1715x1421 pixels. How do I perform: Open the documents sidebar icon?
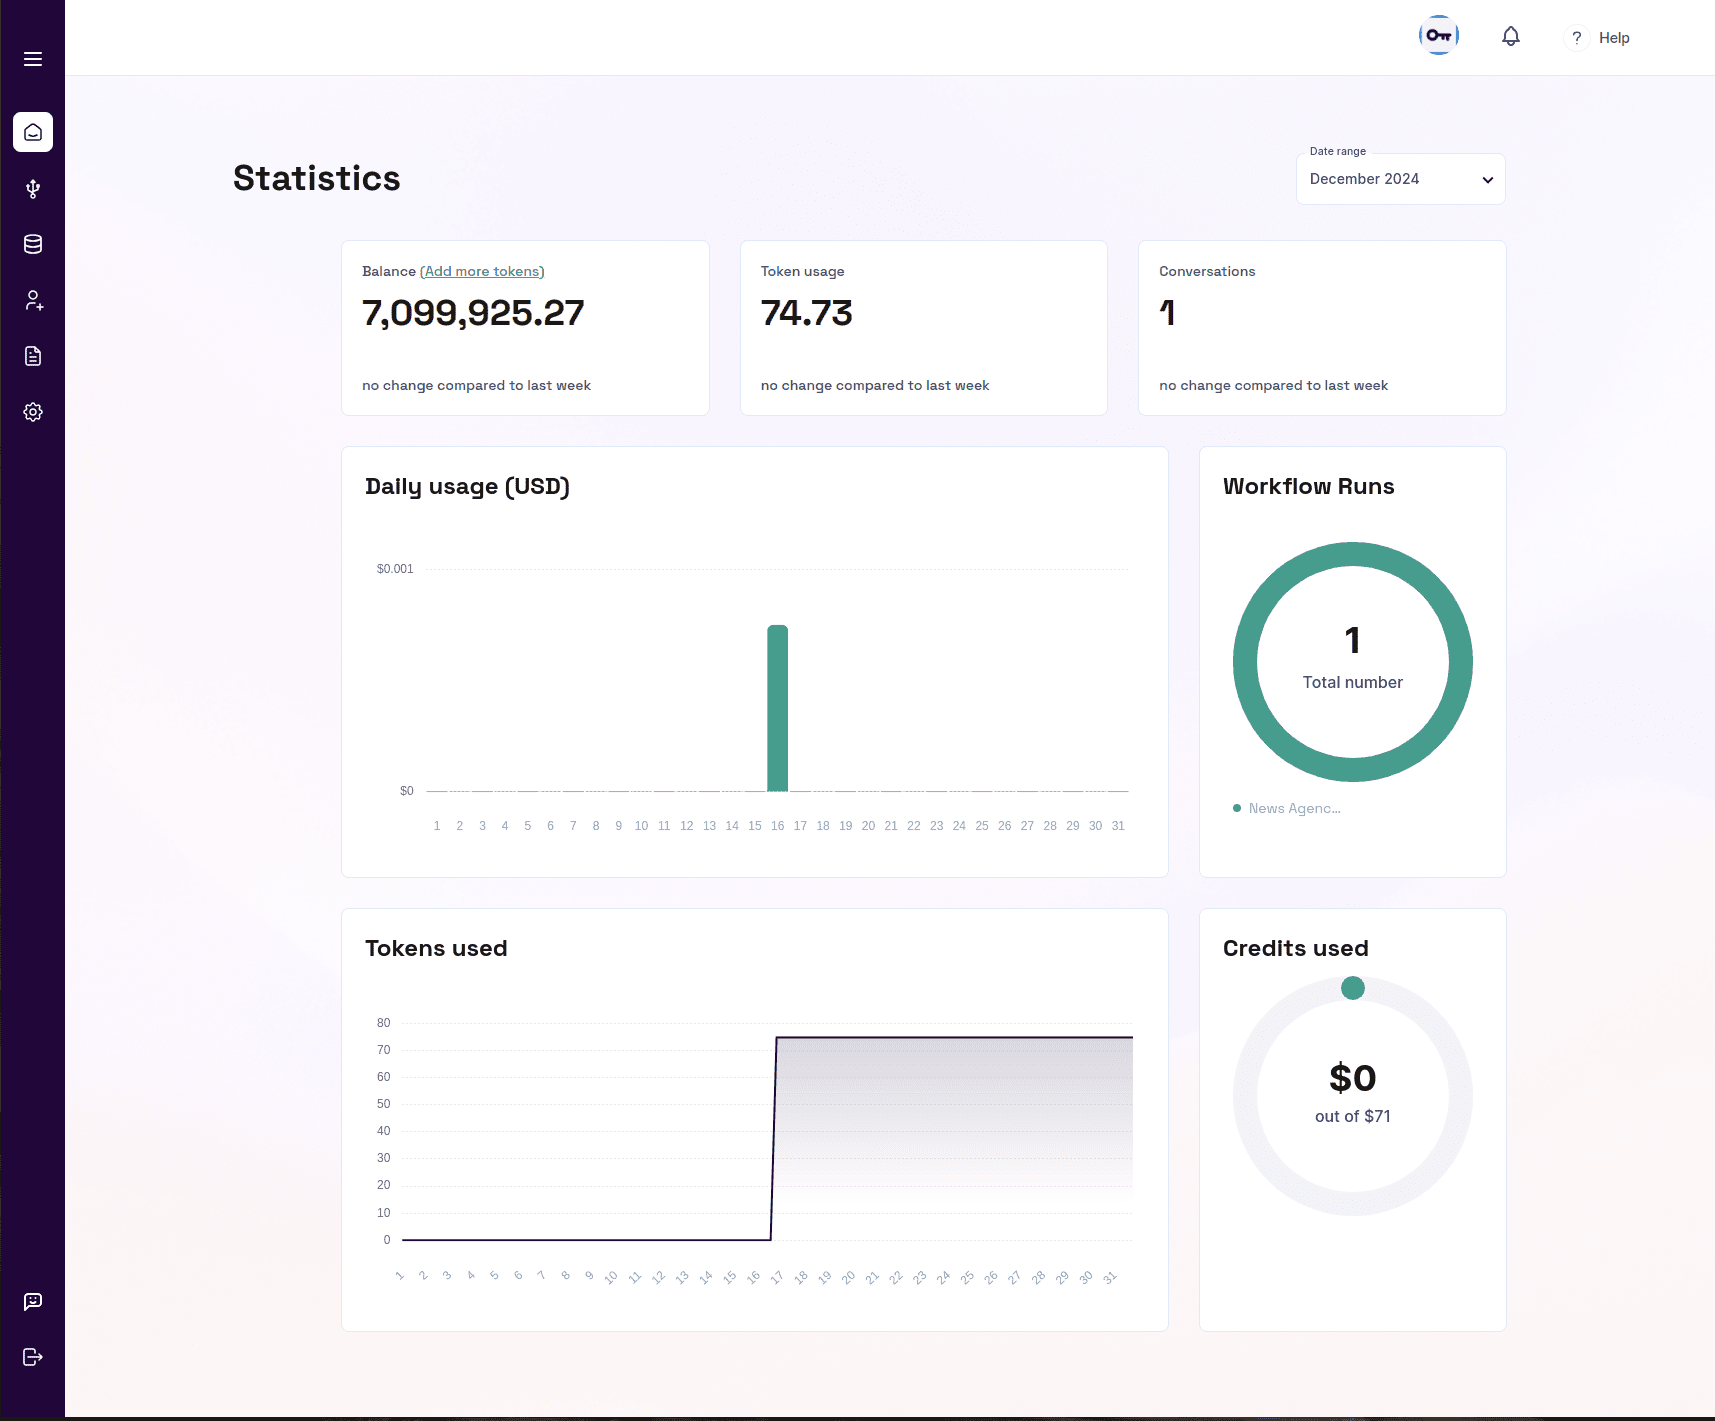click(x=33, y=356)
